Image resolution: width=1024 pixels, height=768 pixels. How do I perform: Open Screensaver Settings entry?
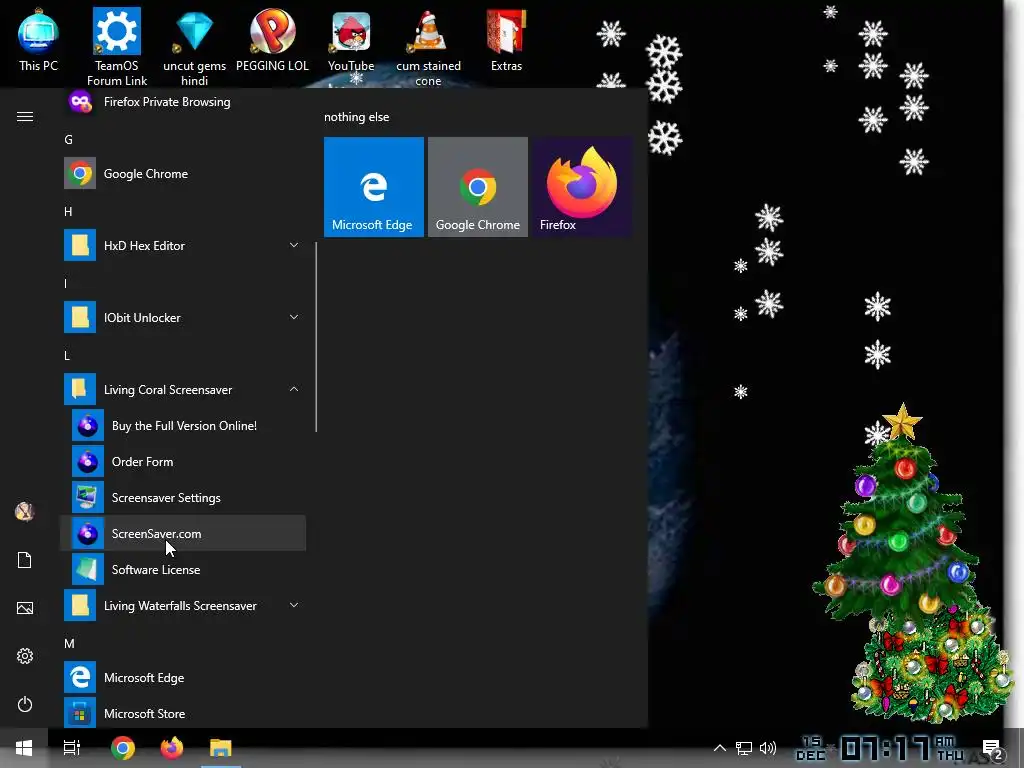pyautogui.click(x=183, y=498)
